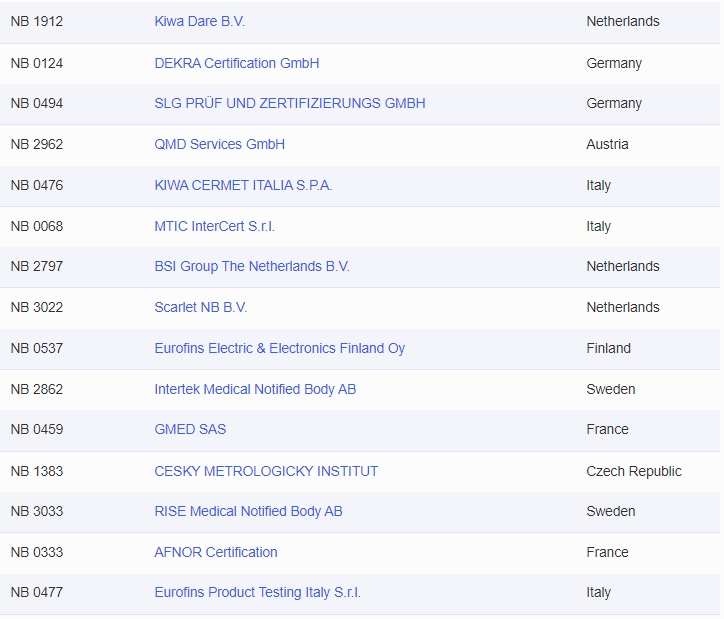Open the AFNOR Certification link
This screenshot has height=619, width=724.
(x=216, y=553)
